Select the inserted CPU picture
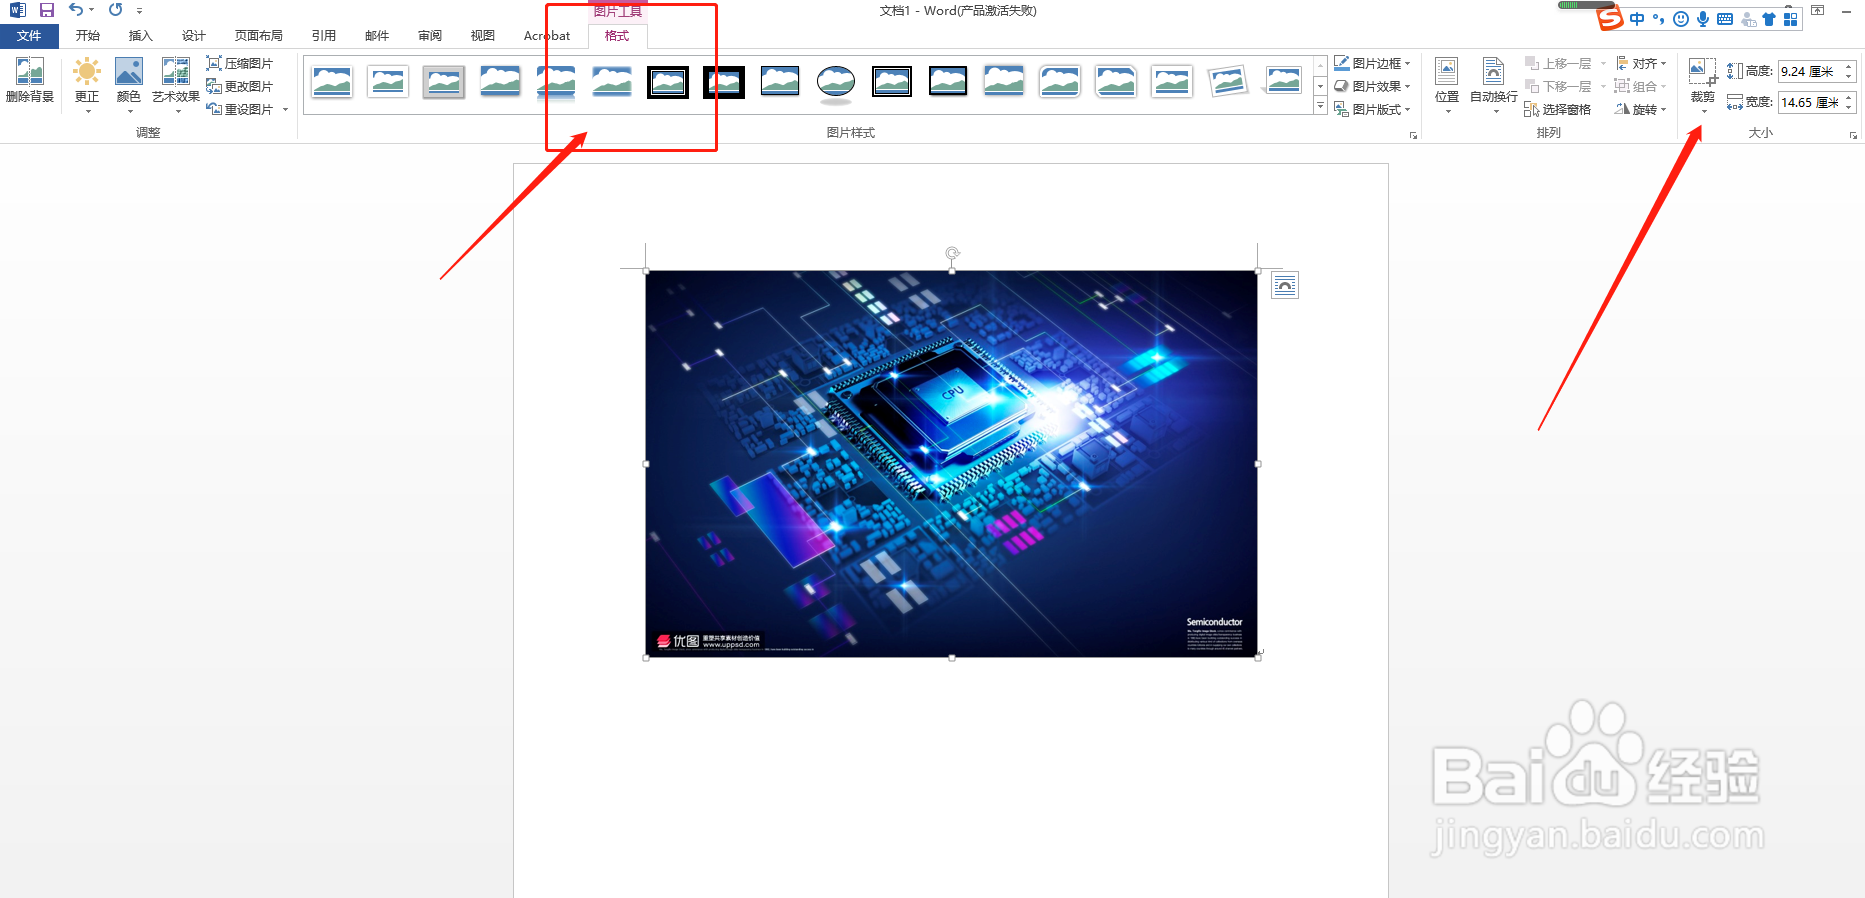The width and height of the screenshot is (1865, 898). click(951, 464)
